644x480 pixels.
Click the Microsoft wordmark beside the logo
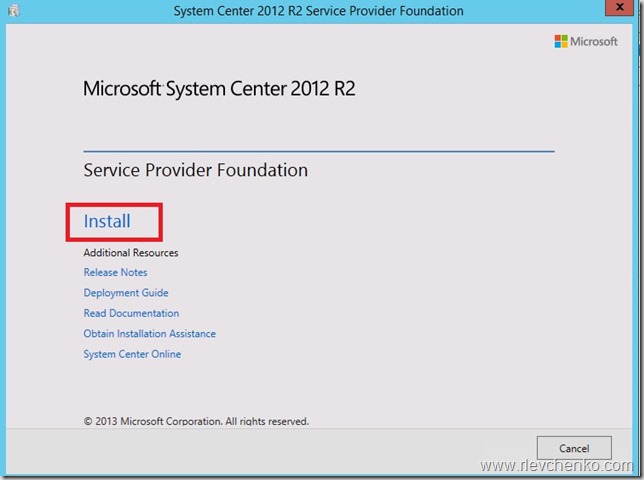594,41
